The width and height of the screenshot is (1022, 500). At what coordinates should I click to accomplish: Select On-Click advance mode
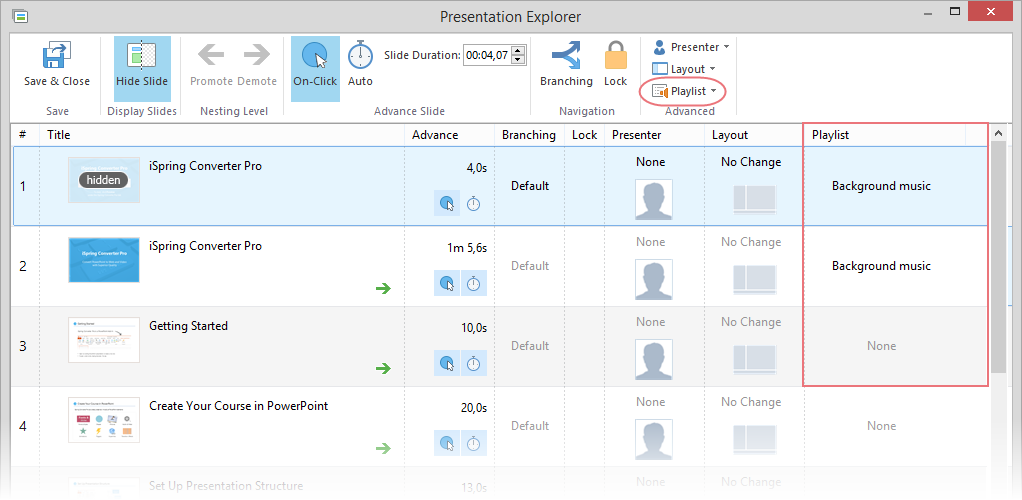coord(315,68)
